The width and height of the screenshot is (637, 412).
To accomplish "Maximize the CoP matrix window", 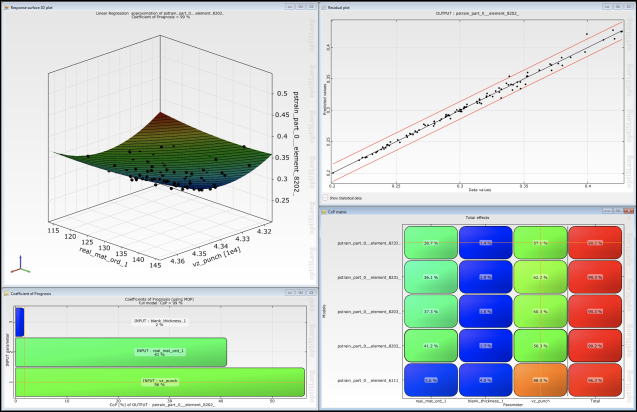I will (x=618, y=211).
